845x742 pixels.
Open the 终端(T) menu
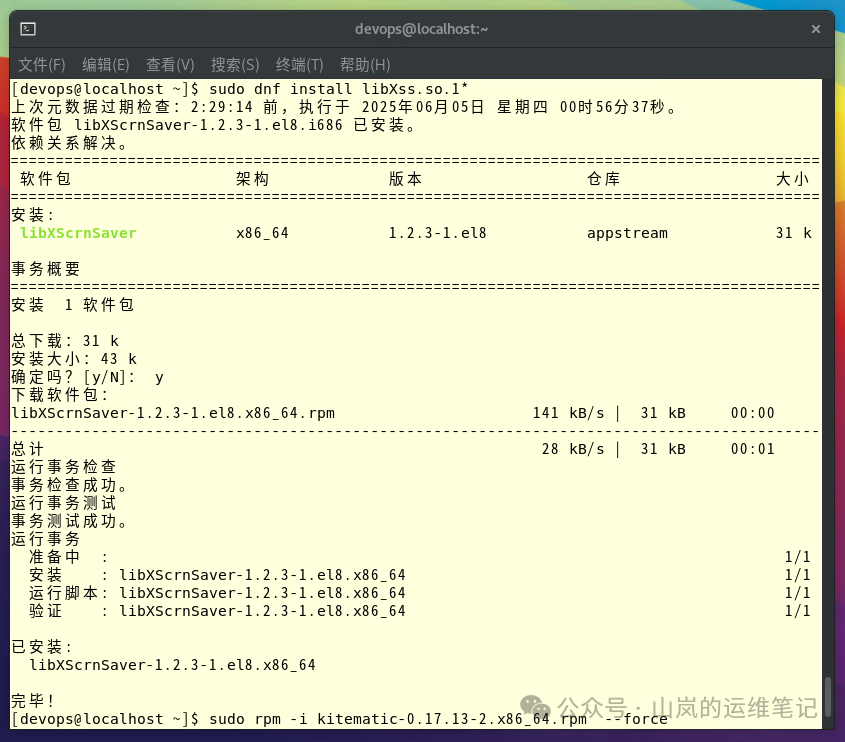(300, 65)
